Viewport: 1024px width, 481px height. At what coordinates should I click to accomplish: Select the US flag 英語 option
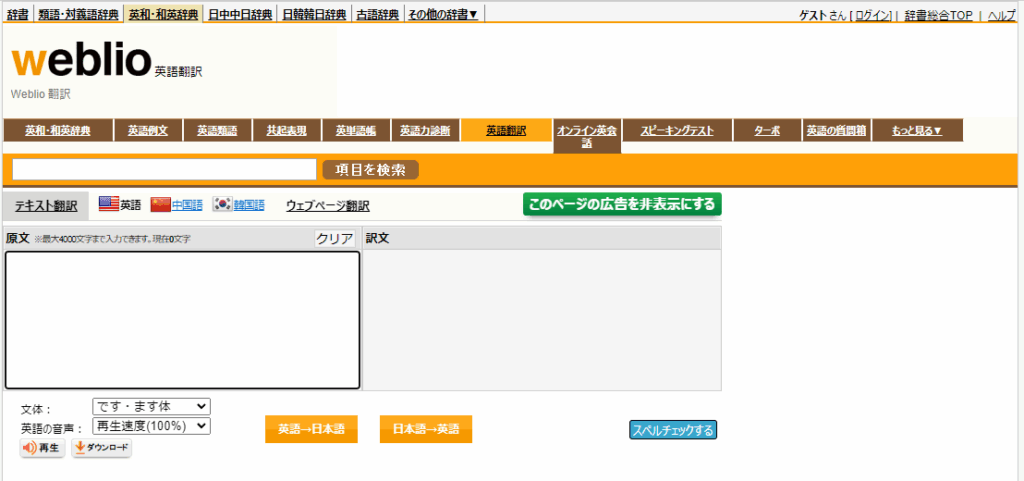coord(120,205)
